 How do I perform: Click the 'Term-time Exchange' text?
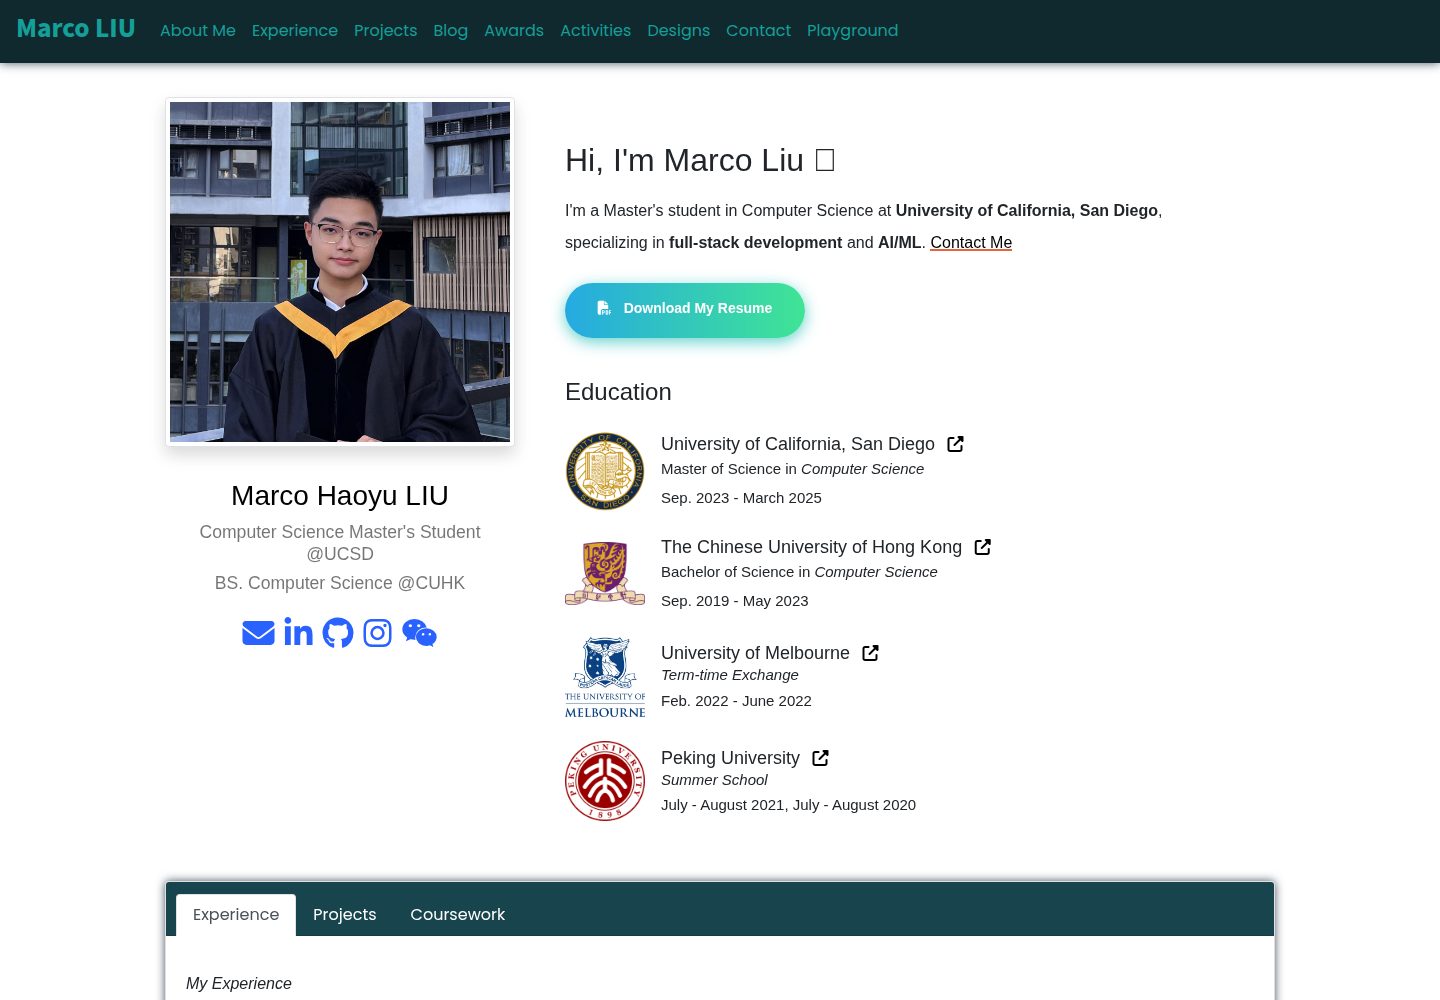(x=730, y=675)
